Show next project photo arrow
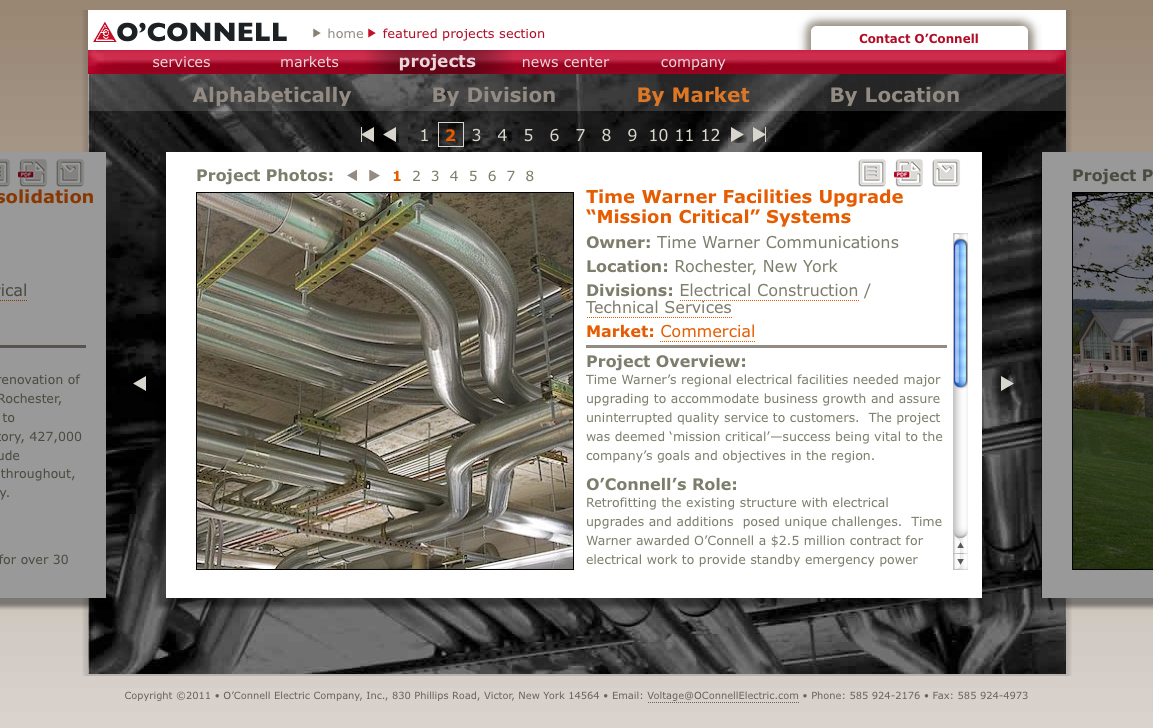This screenshot has height=728, width=1153. (x=374, y=175)
